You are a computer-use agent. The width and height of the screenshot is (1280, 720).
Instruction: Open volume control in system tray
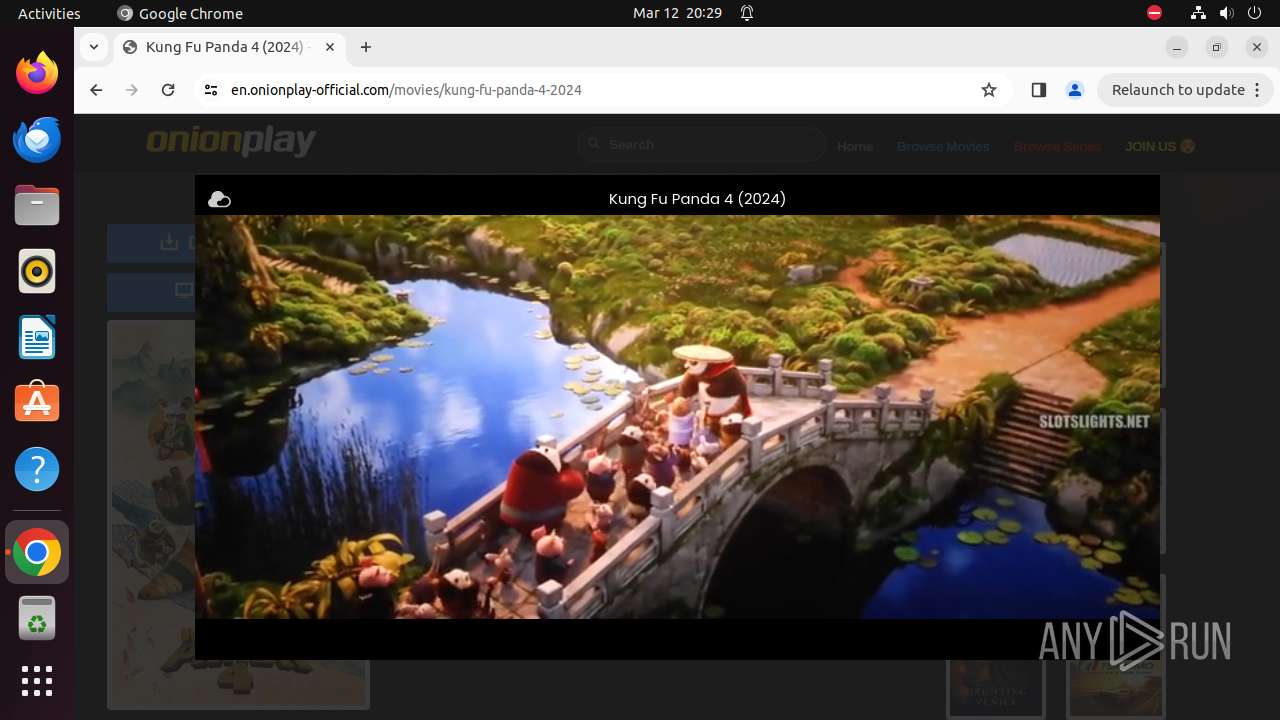[1227, 13]
